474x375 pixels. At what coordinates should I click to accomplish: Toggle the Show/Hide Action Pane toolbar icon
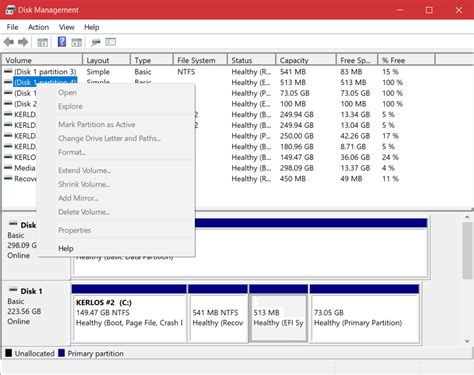click(76, 42)
